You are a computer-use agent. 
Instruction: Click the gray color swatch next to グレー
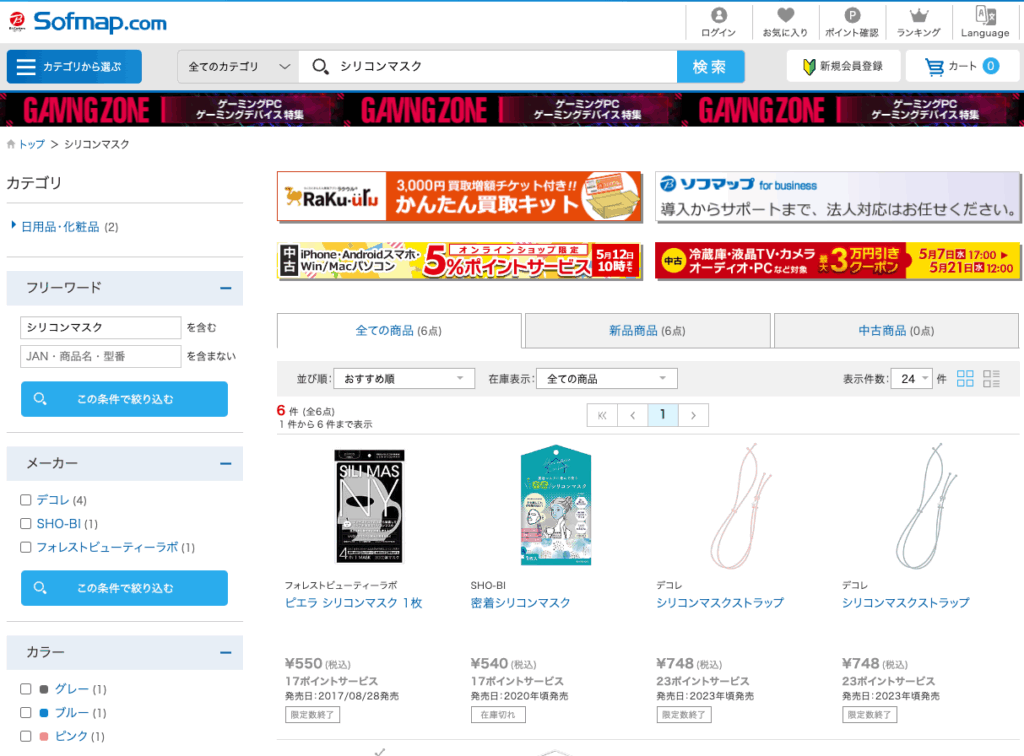coord(44,689)
